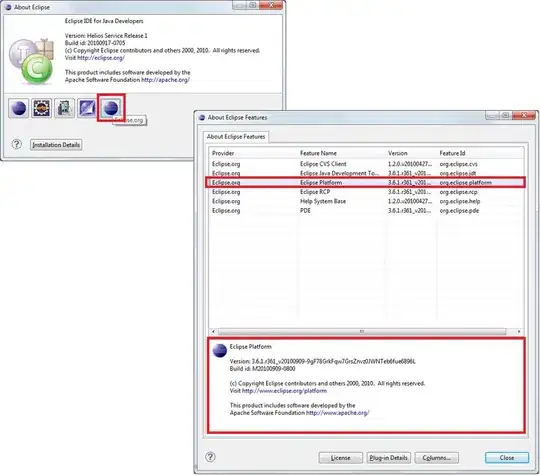Viewport: 540px width, 475px height.
Task: Sort by the Feature Id column header
Action: [452, 153]
